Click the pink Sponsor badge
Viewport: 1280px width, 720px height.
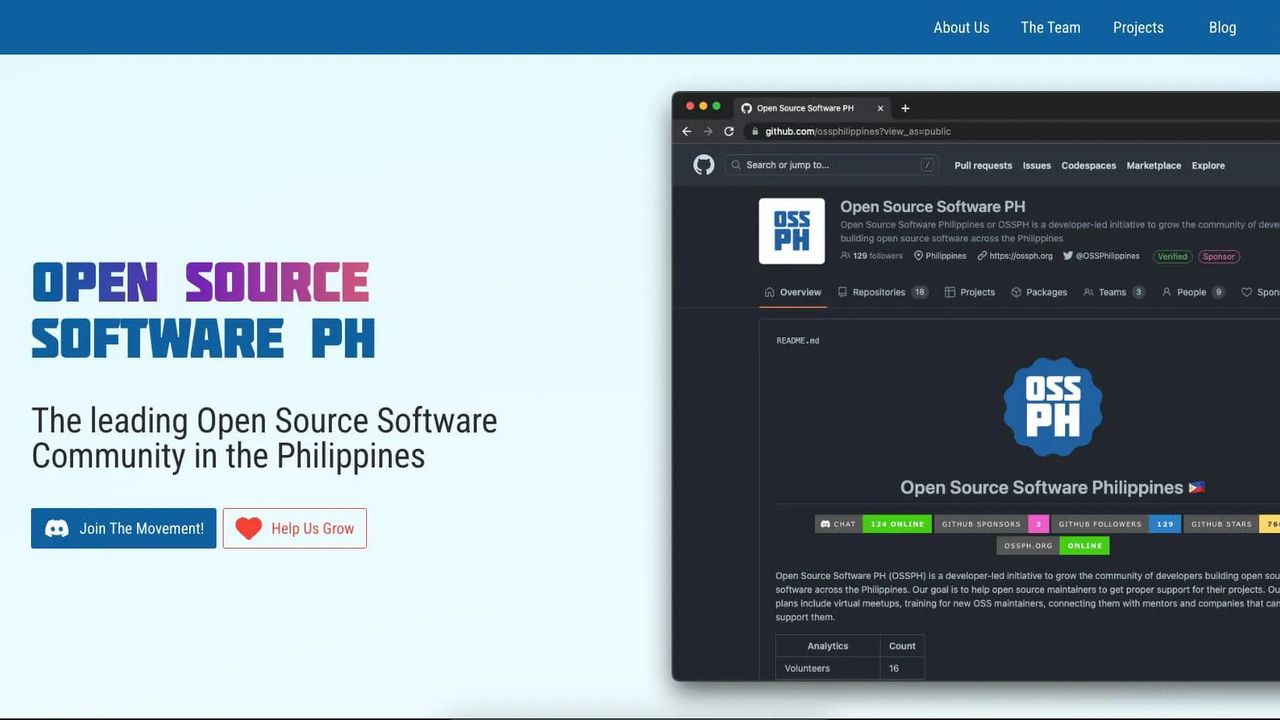[x=1218, y=256]
